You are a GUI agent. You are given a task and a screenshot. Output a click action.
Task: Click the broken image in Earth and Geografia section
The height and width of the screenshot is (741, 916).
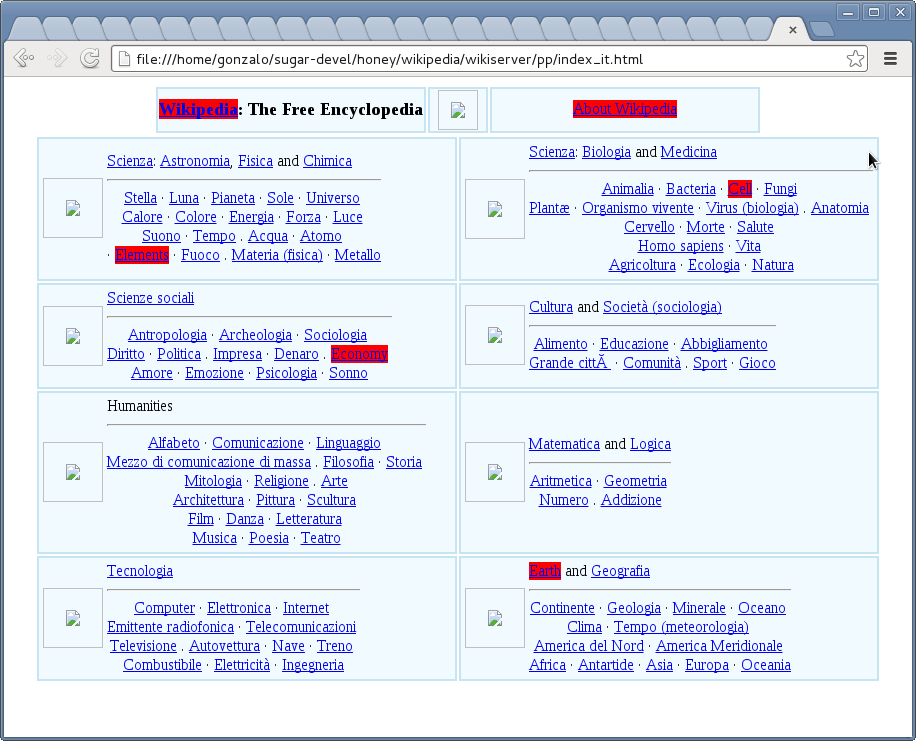[x=495, y=618]
